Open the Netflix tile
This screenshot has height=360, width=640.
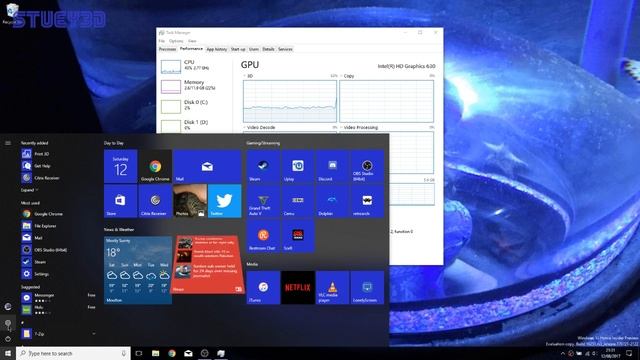coord(298,287)
